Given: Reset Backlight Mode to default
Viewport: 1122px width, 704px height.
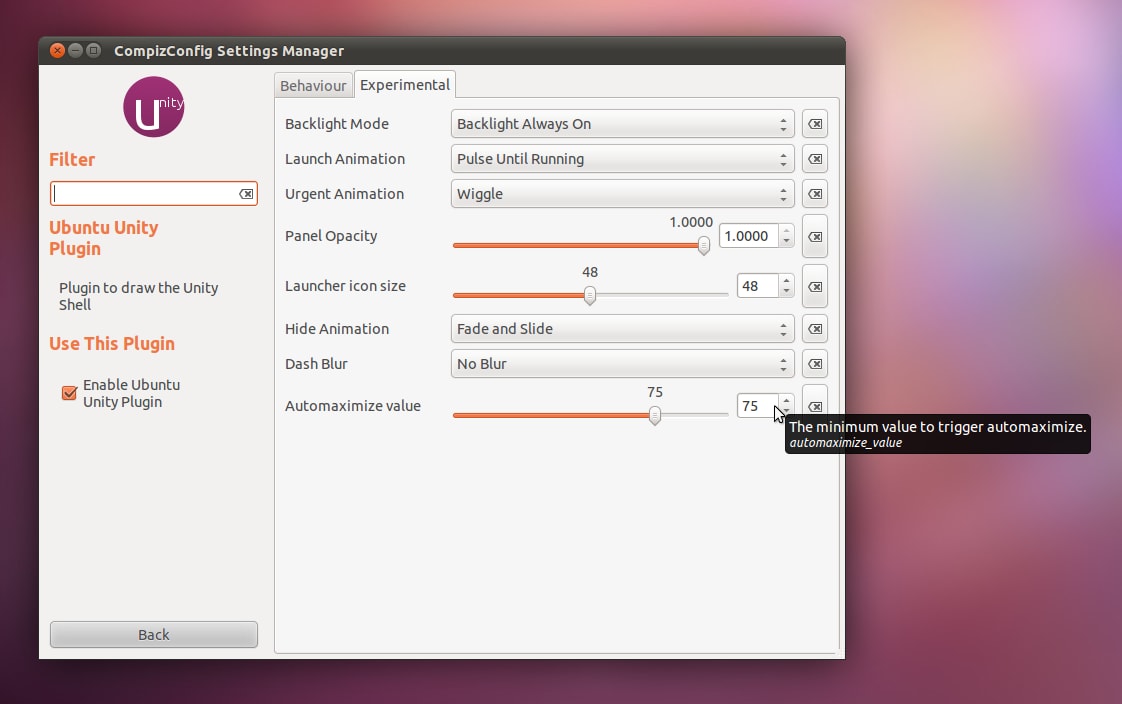Looking at the screenshot, I should pyautogui.click(x=815, y=124).
